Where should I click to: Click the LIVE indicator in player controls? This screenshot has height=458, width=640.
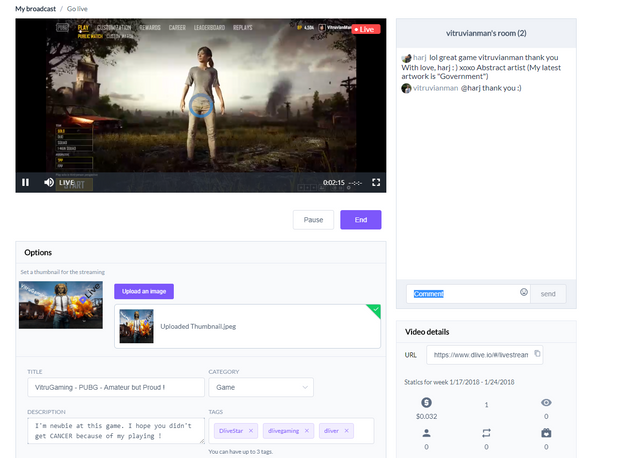click(67, 182)
